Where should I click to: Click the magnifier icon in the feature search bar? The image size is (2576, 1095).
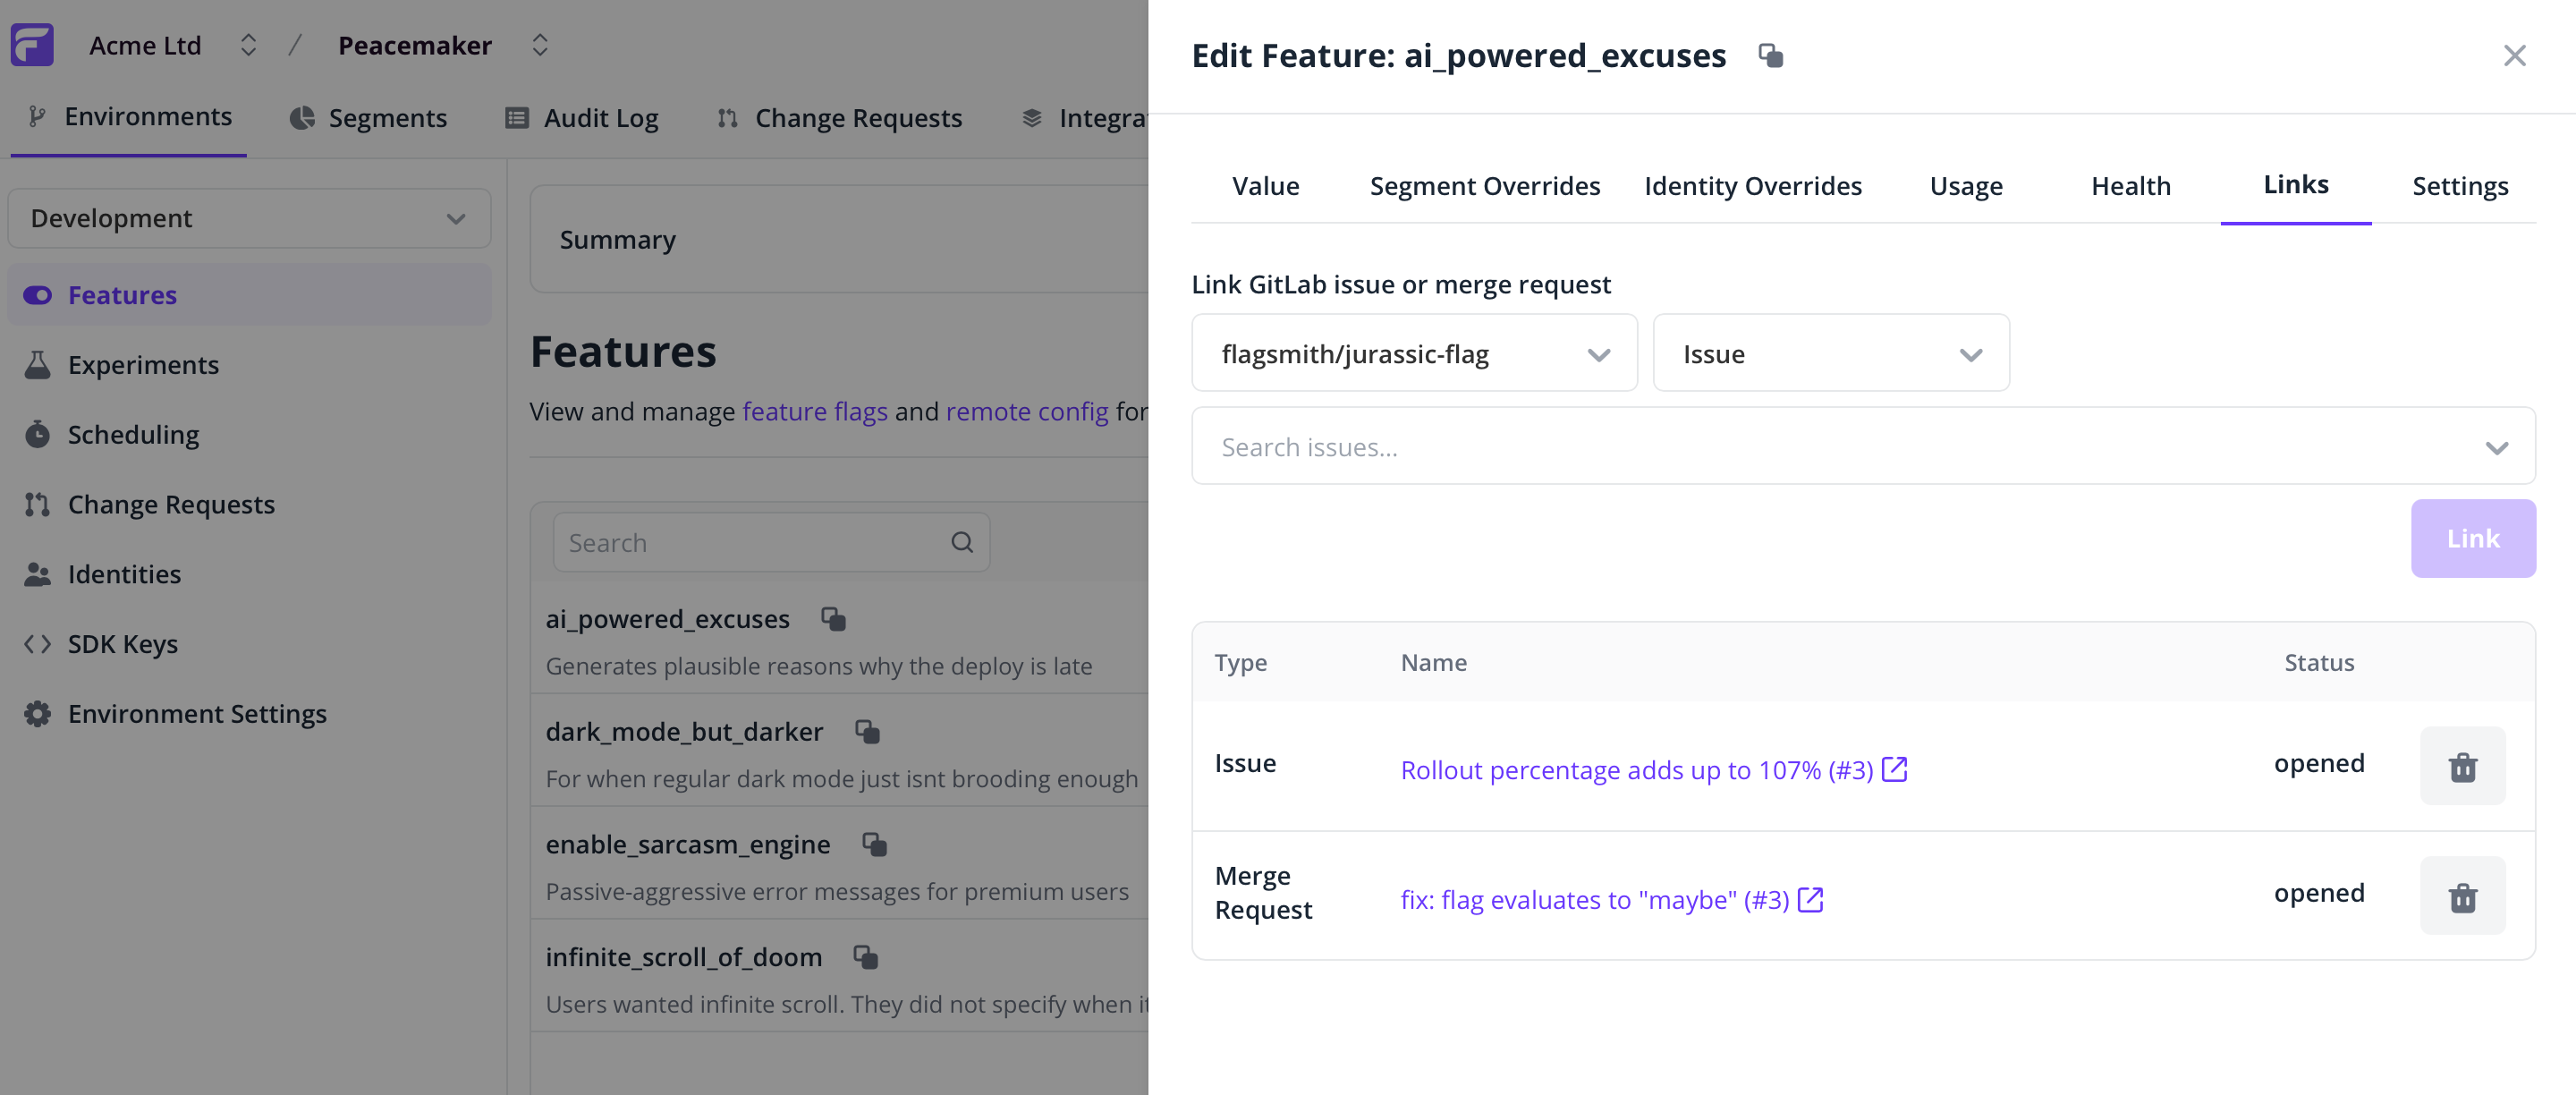coord(962,542)
